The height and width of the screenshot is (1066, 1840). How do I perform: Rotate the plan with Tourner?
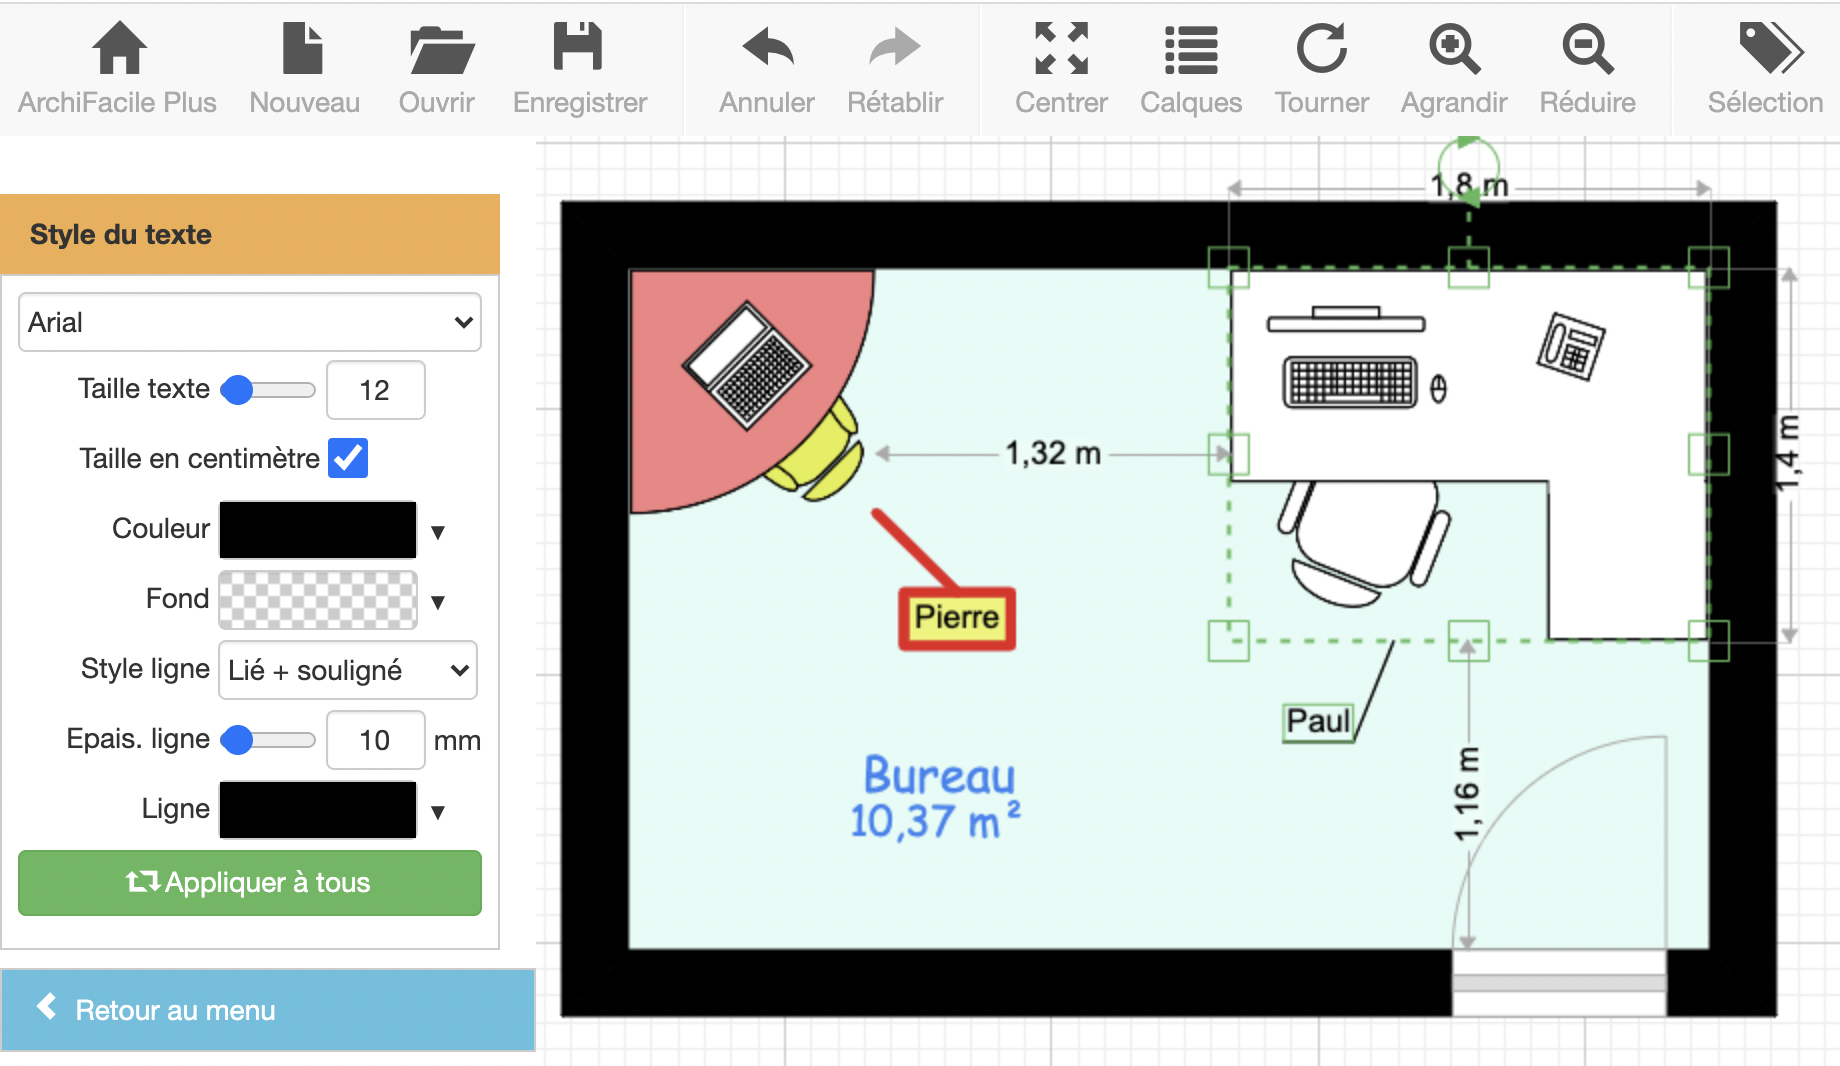tap(1321, 49)
